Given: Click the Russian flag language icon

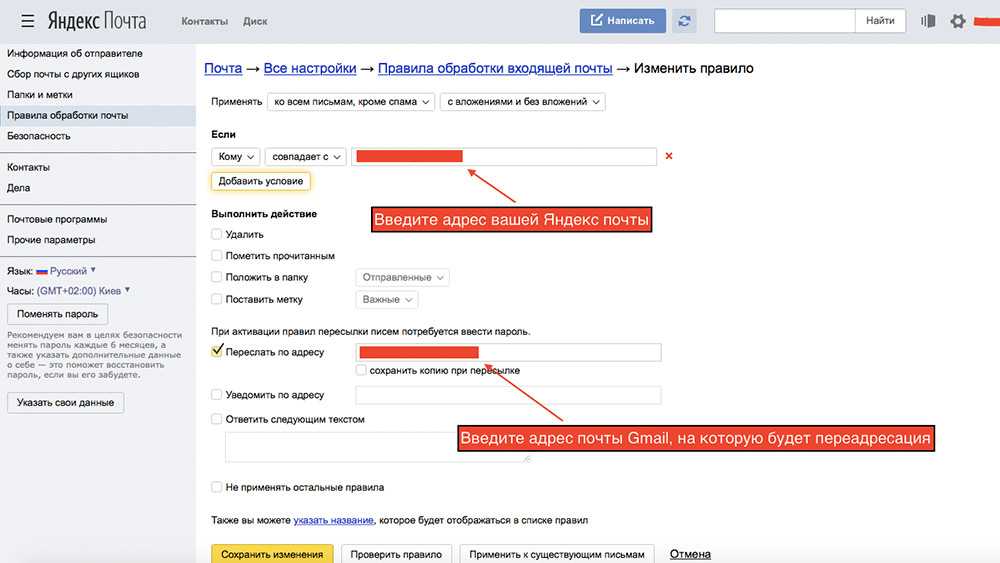Looking at the screenshot, I should (x=41, y=272).
